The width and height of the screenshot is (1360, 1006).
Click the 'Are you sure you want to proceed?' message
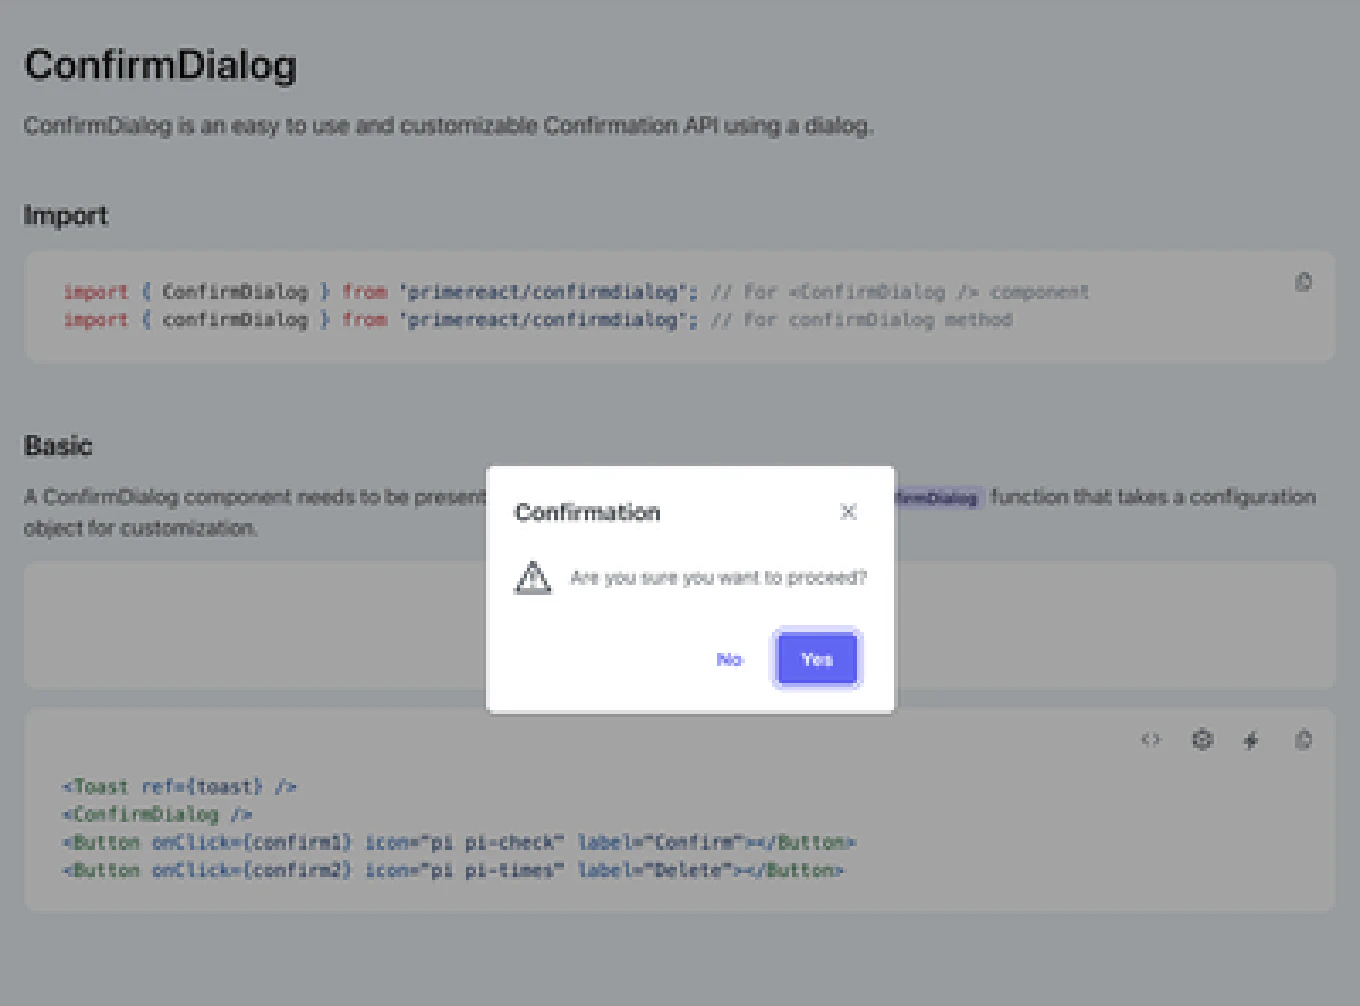(718, 578)
